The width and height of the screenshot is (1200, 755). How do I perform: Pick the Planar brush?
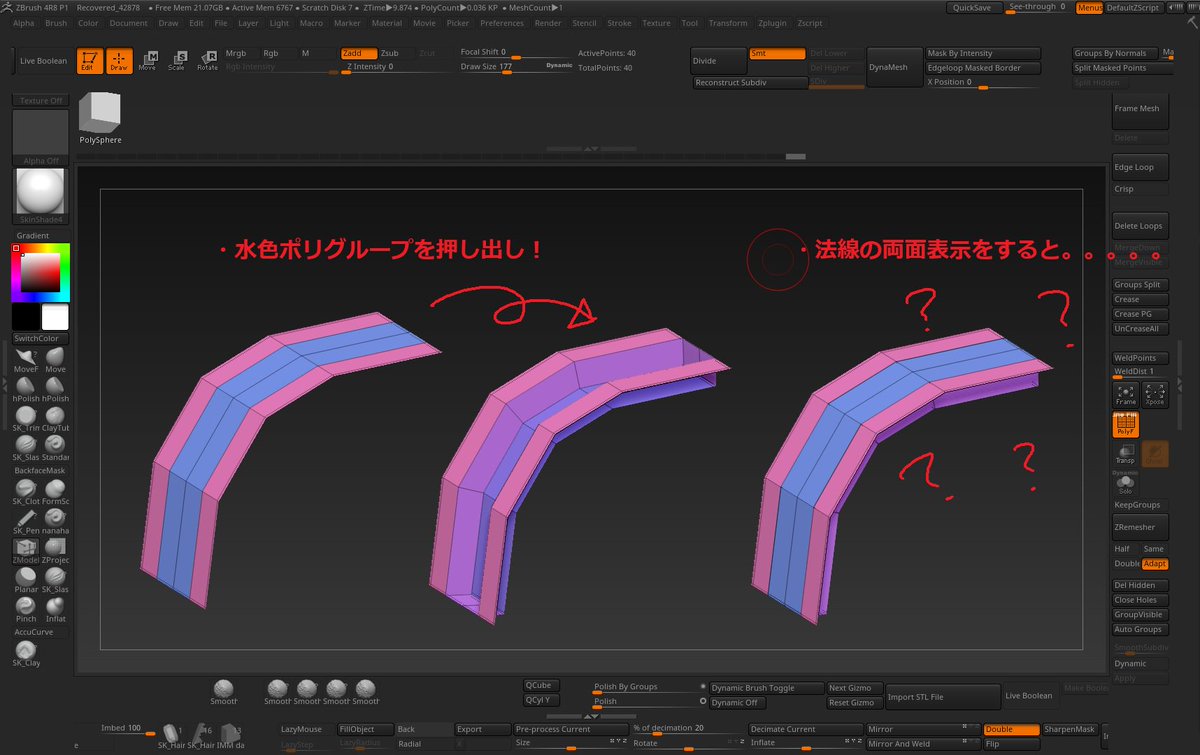[25, 580]
